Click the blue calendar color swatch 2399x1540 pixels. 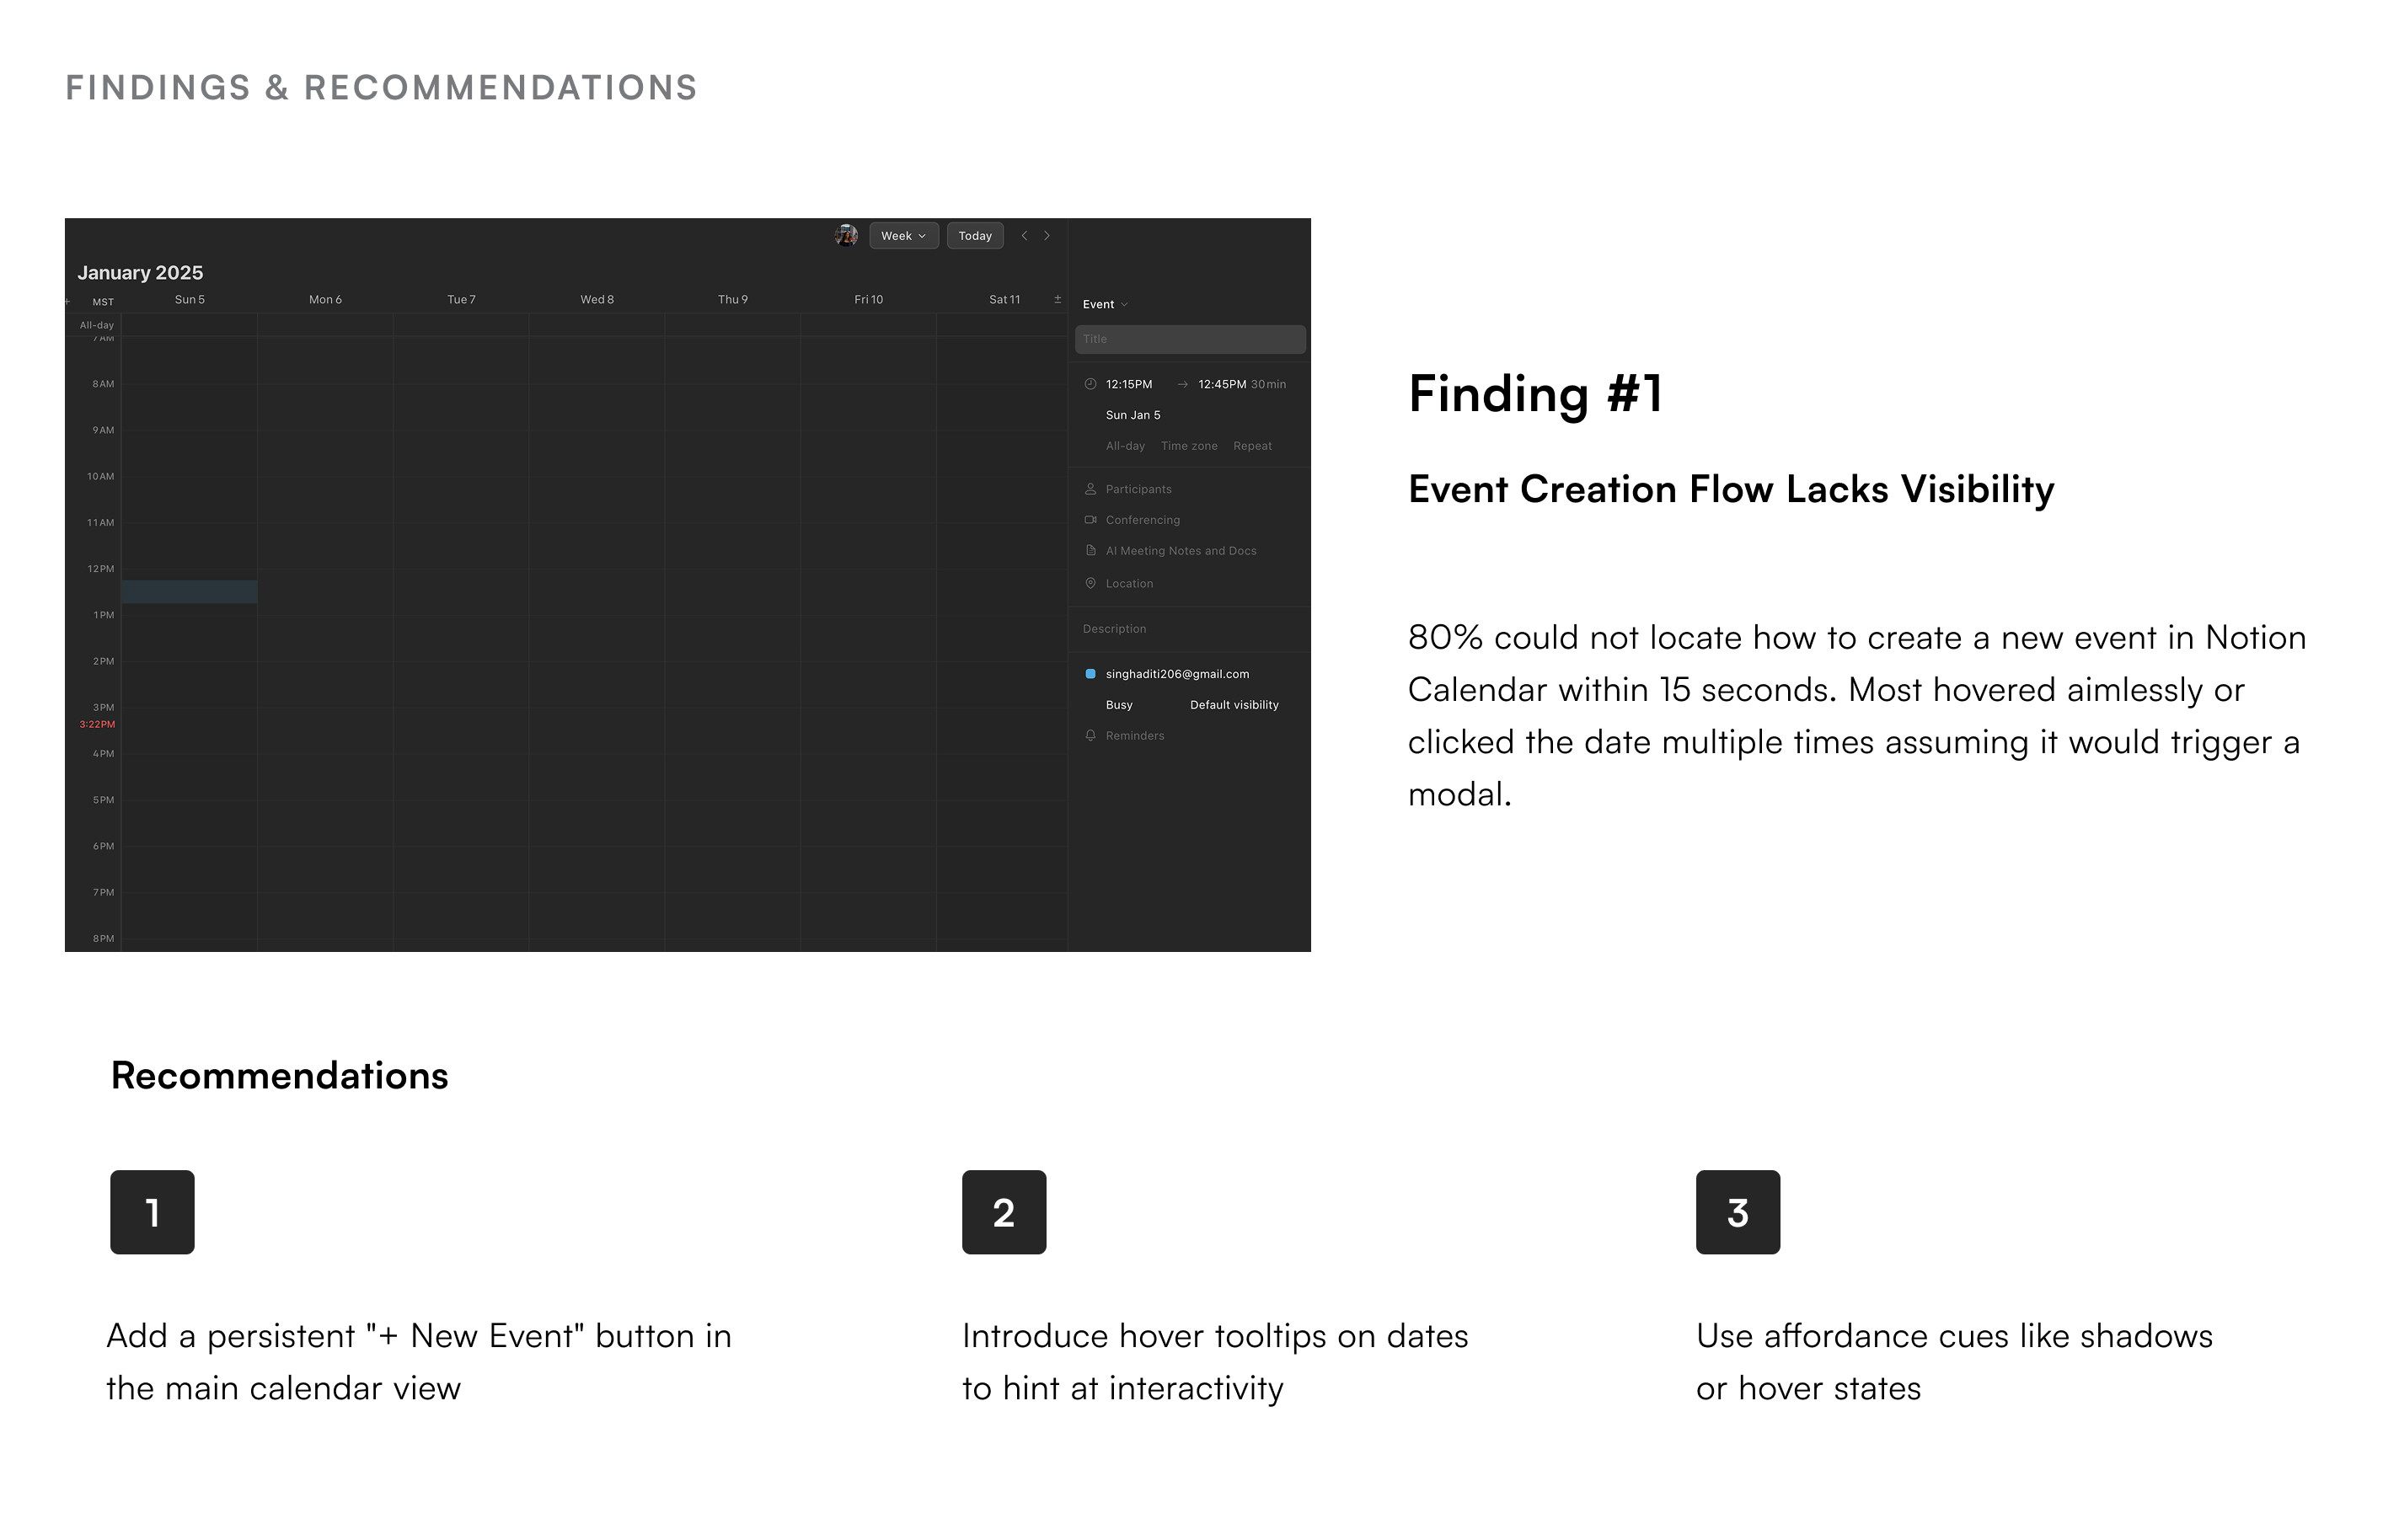[1090, 674]
